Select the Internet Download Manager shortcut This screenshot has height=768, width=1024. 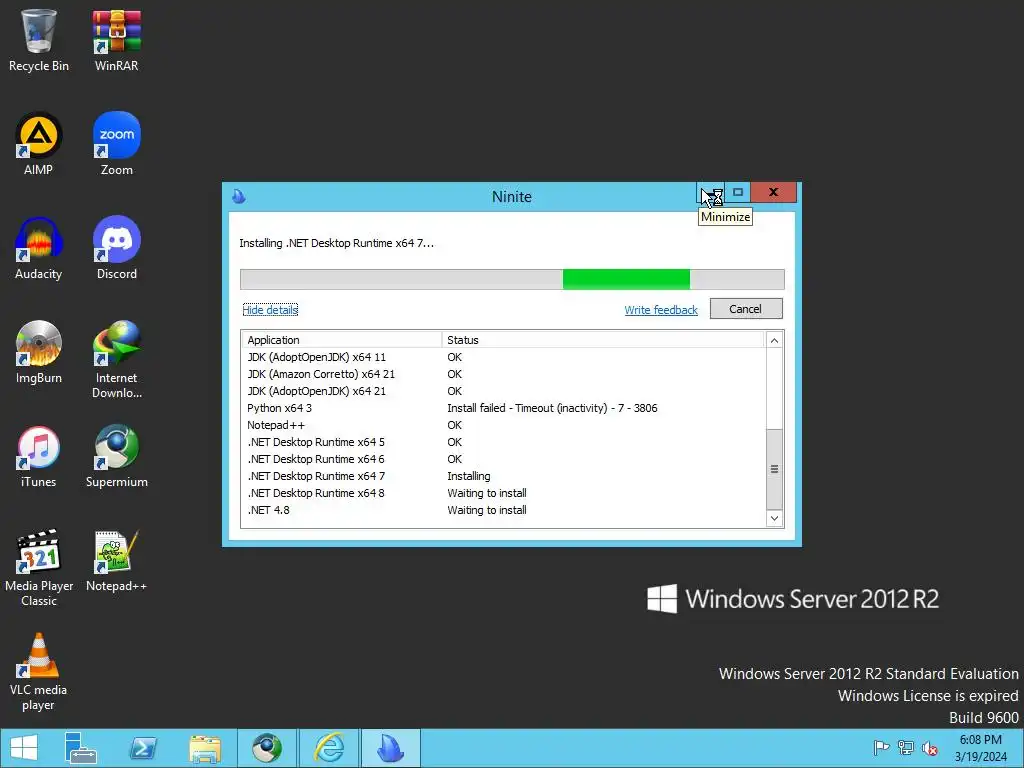click(x=116, y=360)
